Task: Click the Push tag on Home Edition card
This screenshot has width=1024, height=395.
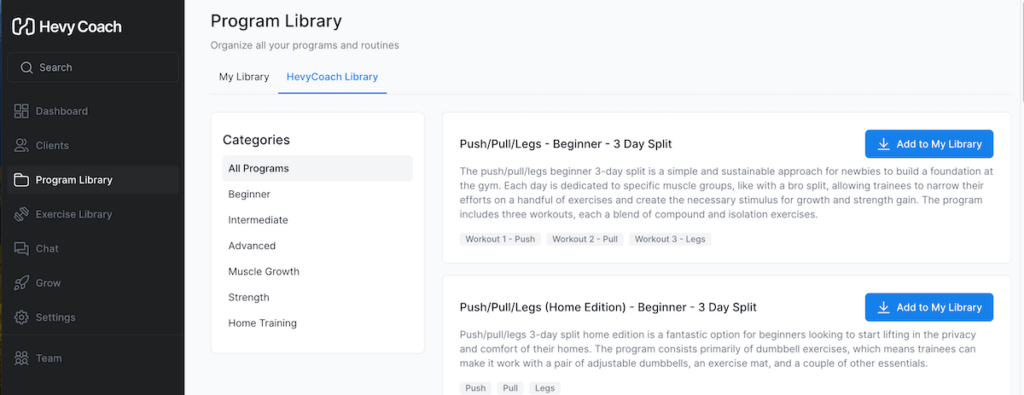Action: tap(475, 388)
